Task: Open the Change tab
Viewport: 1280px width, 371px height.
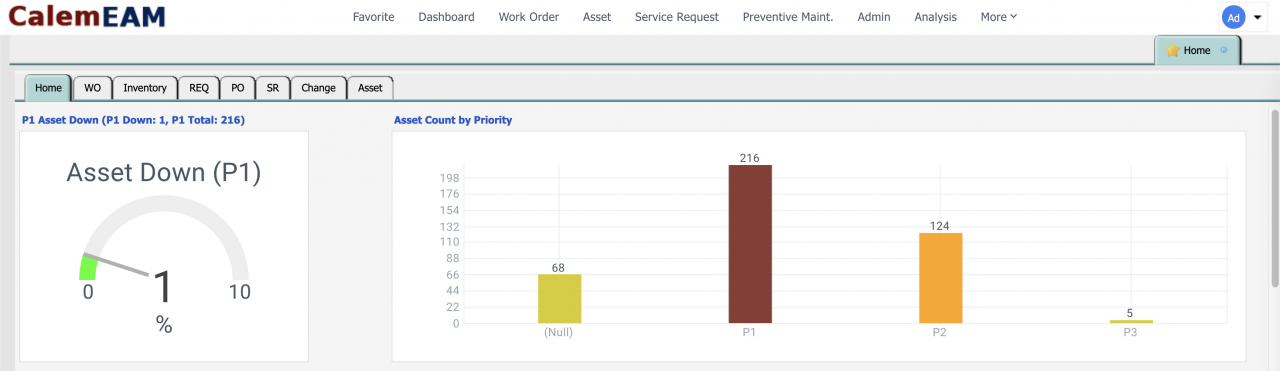Action: tap(318, 88)
